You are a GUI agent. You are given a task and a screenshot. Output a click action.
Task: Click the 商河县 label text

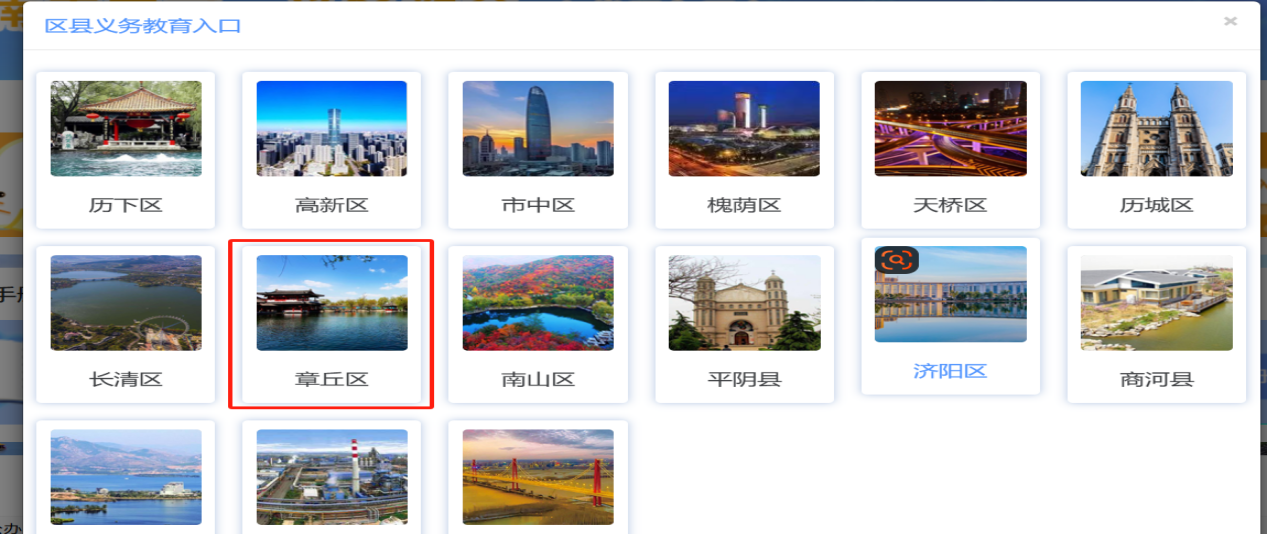(x=1157, y=380)
